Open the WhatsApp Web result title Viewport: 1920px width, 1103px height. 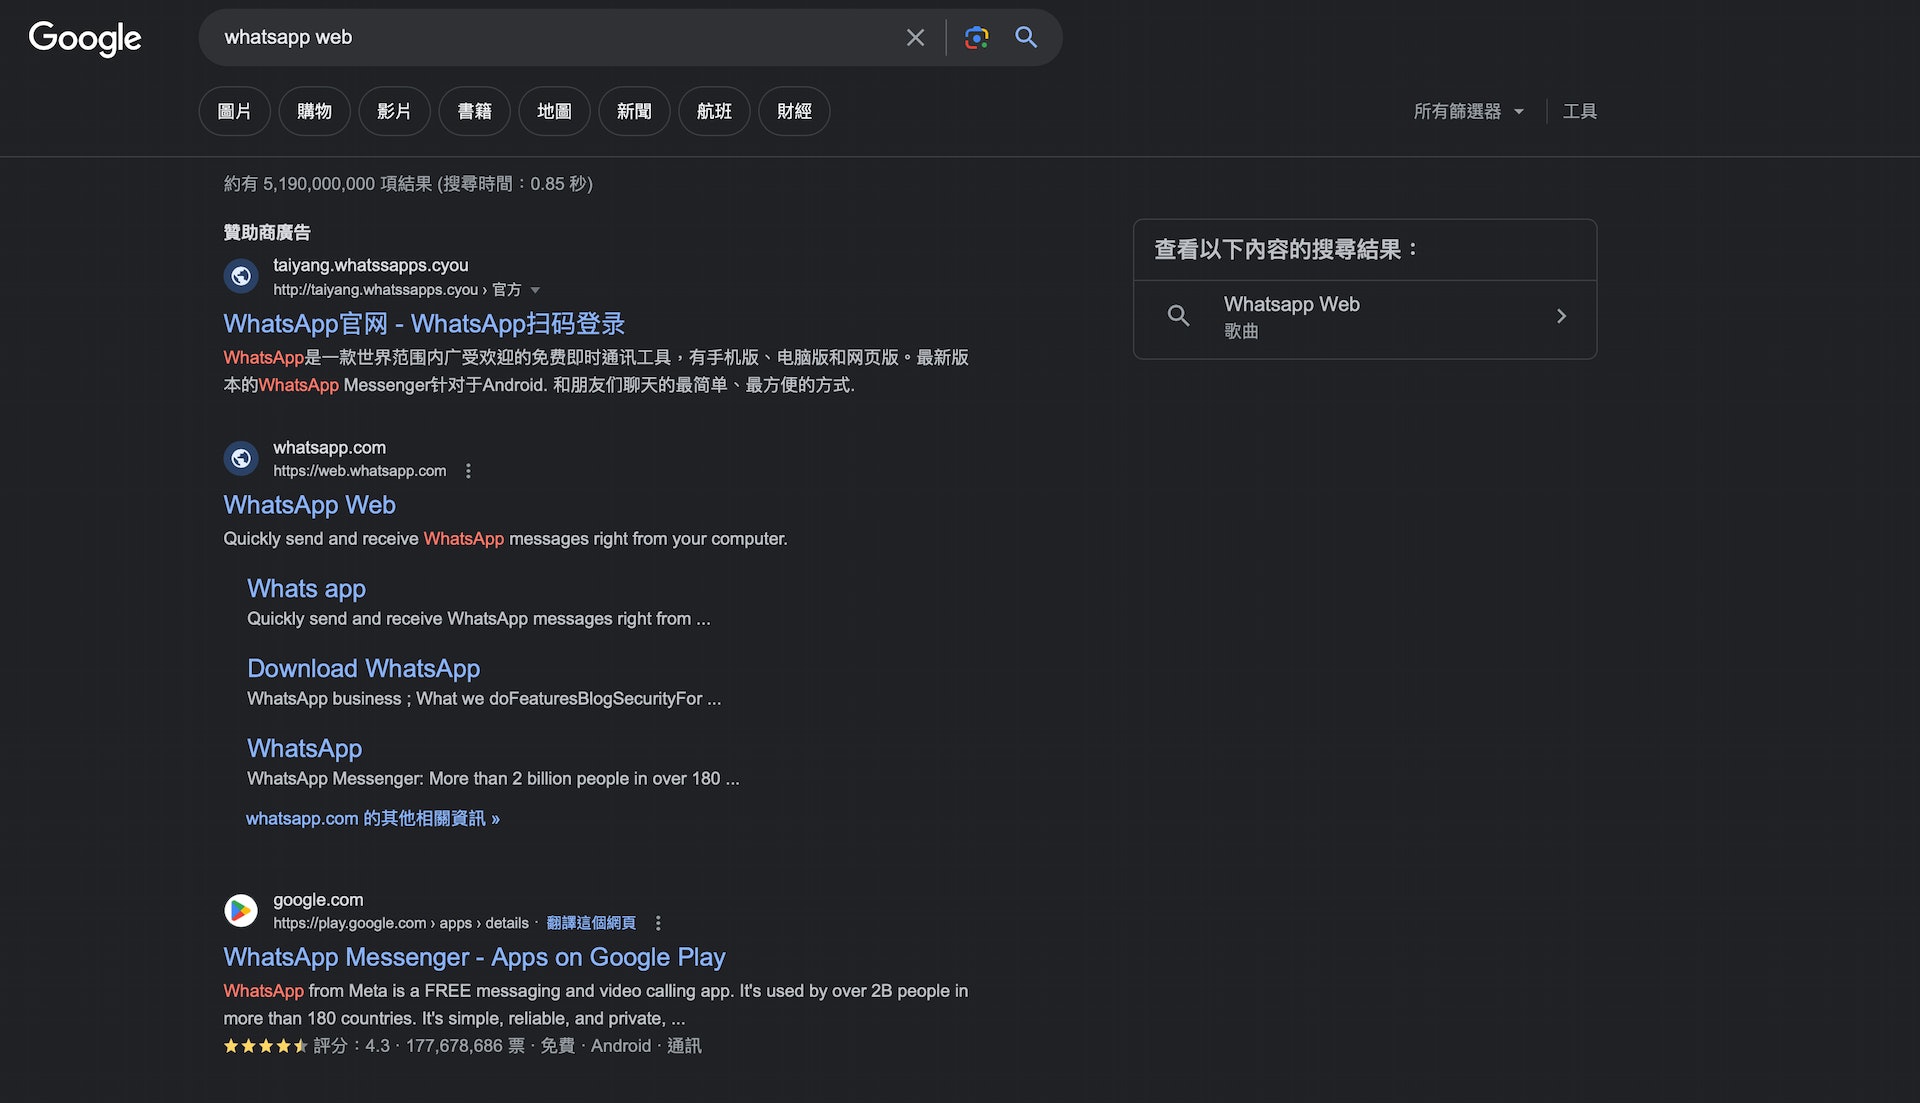[x=309, y=505]
